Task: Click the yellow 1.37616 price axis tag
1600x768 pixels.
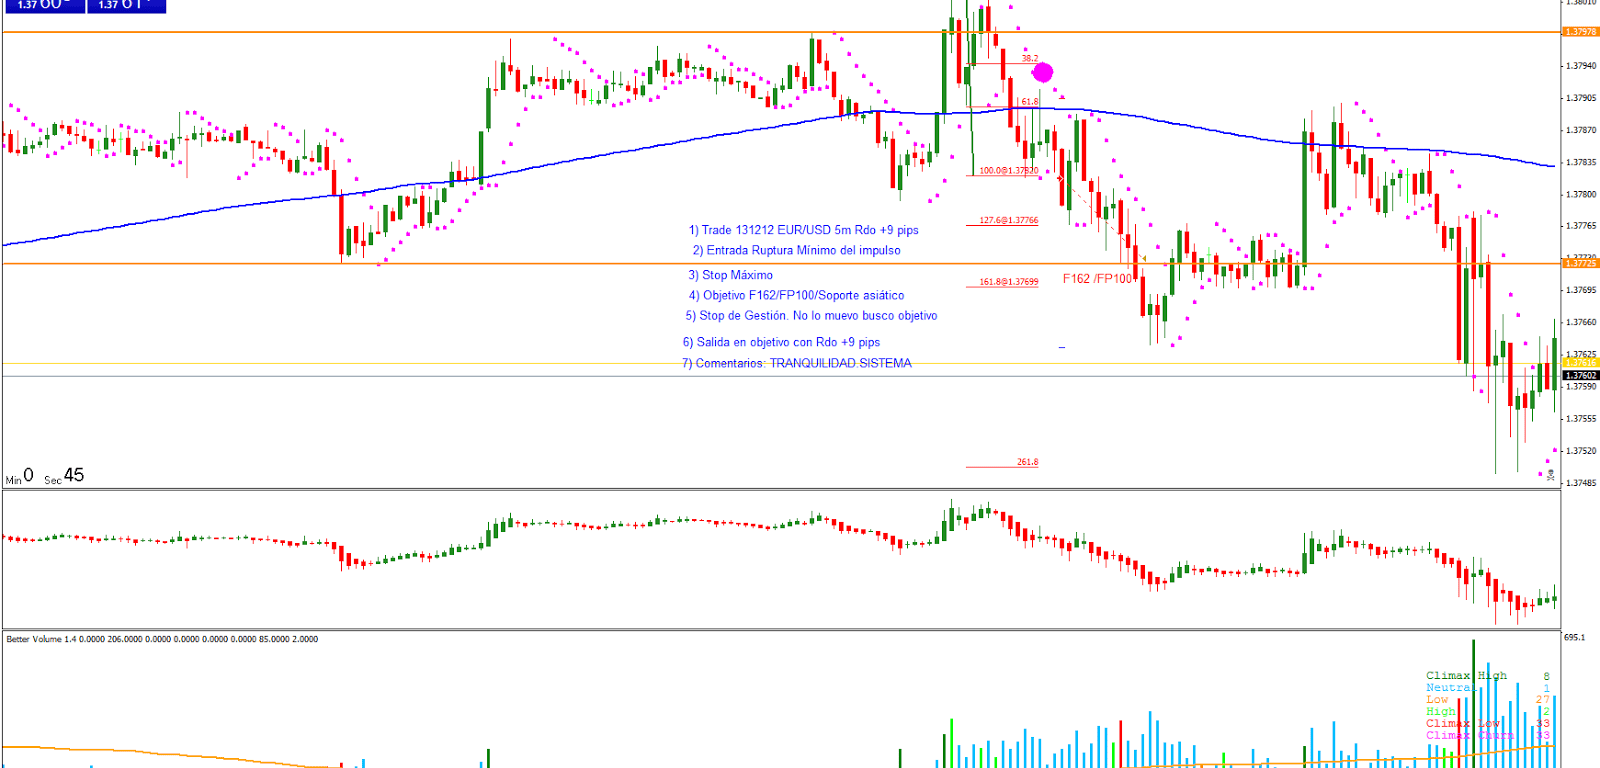Action: [x=1580, y=363]
